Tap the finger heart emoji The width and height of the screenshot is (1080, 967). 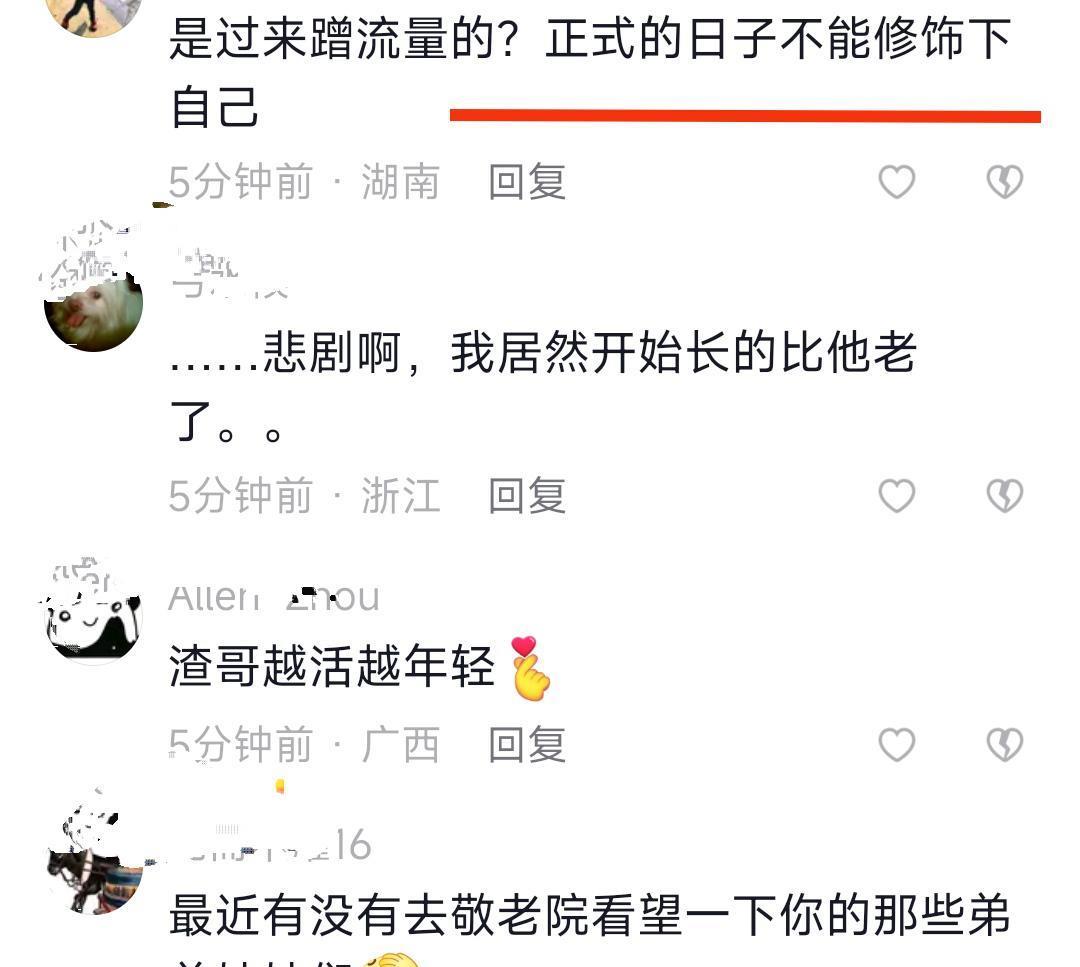click(530, 668)
